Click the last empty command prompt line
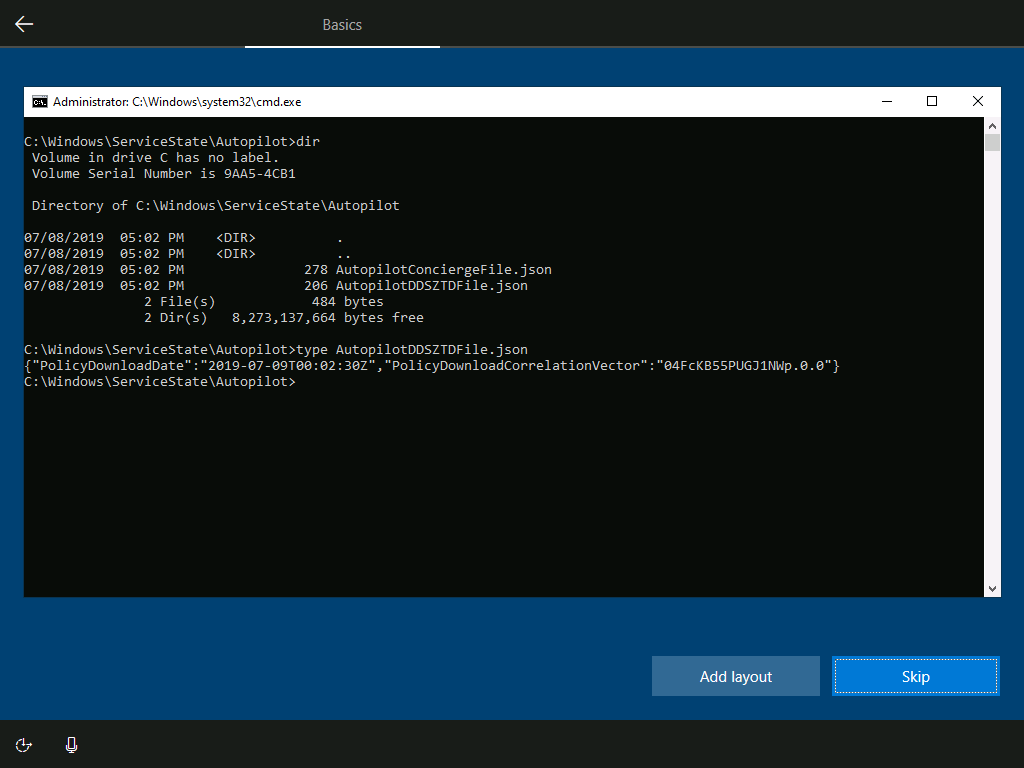This screenshot has width=1024, height=768. pos(160,382)
